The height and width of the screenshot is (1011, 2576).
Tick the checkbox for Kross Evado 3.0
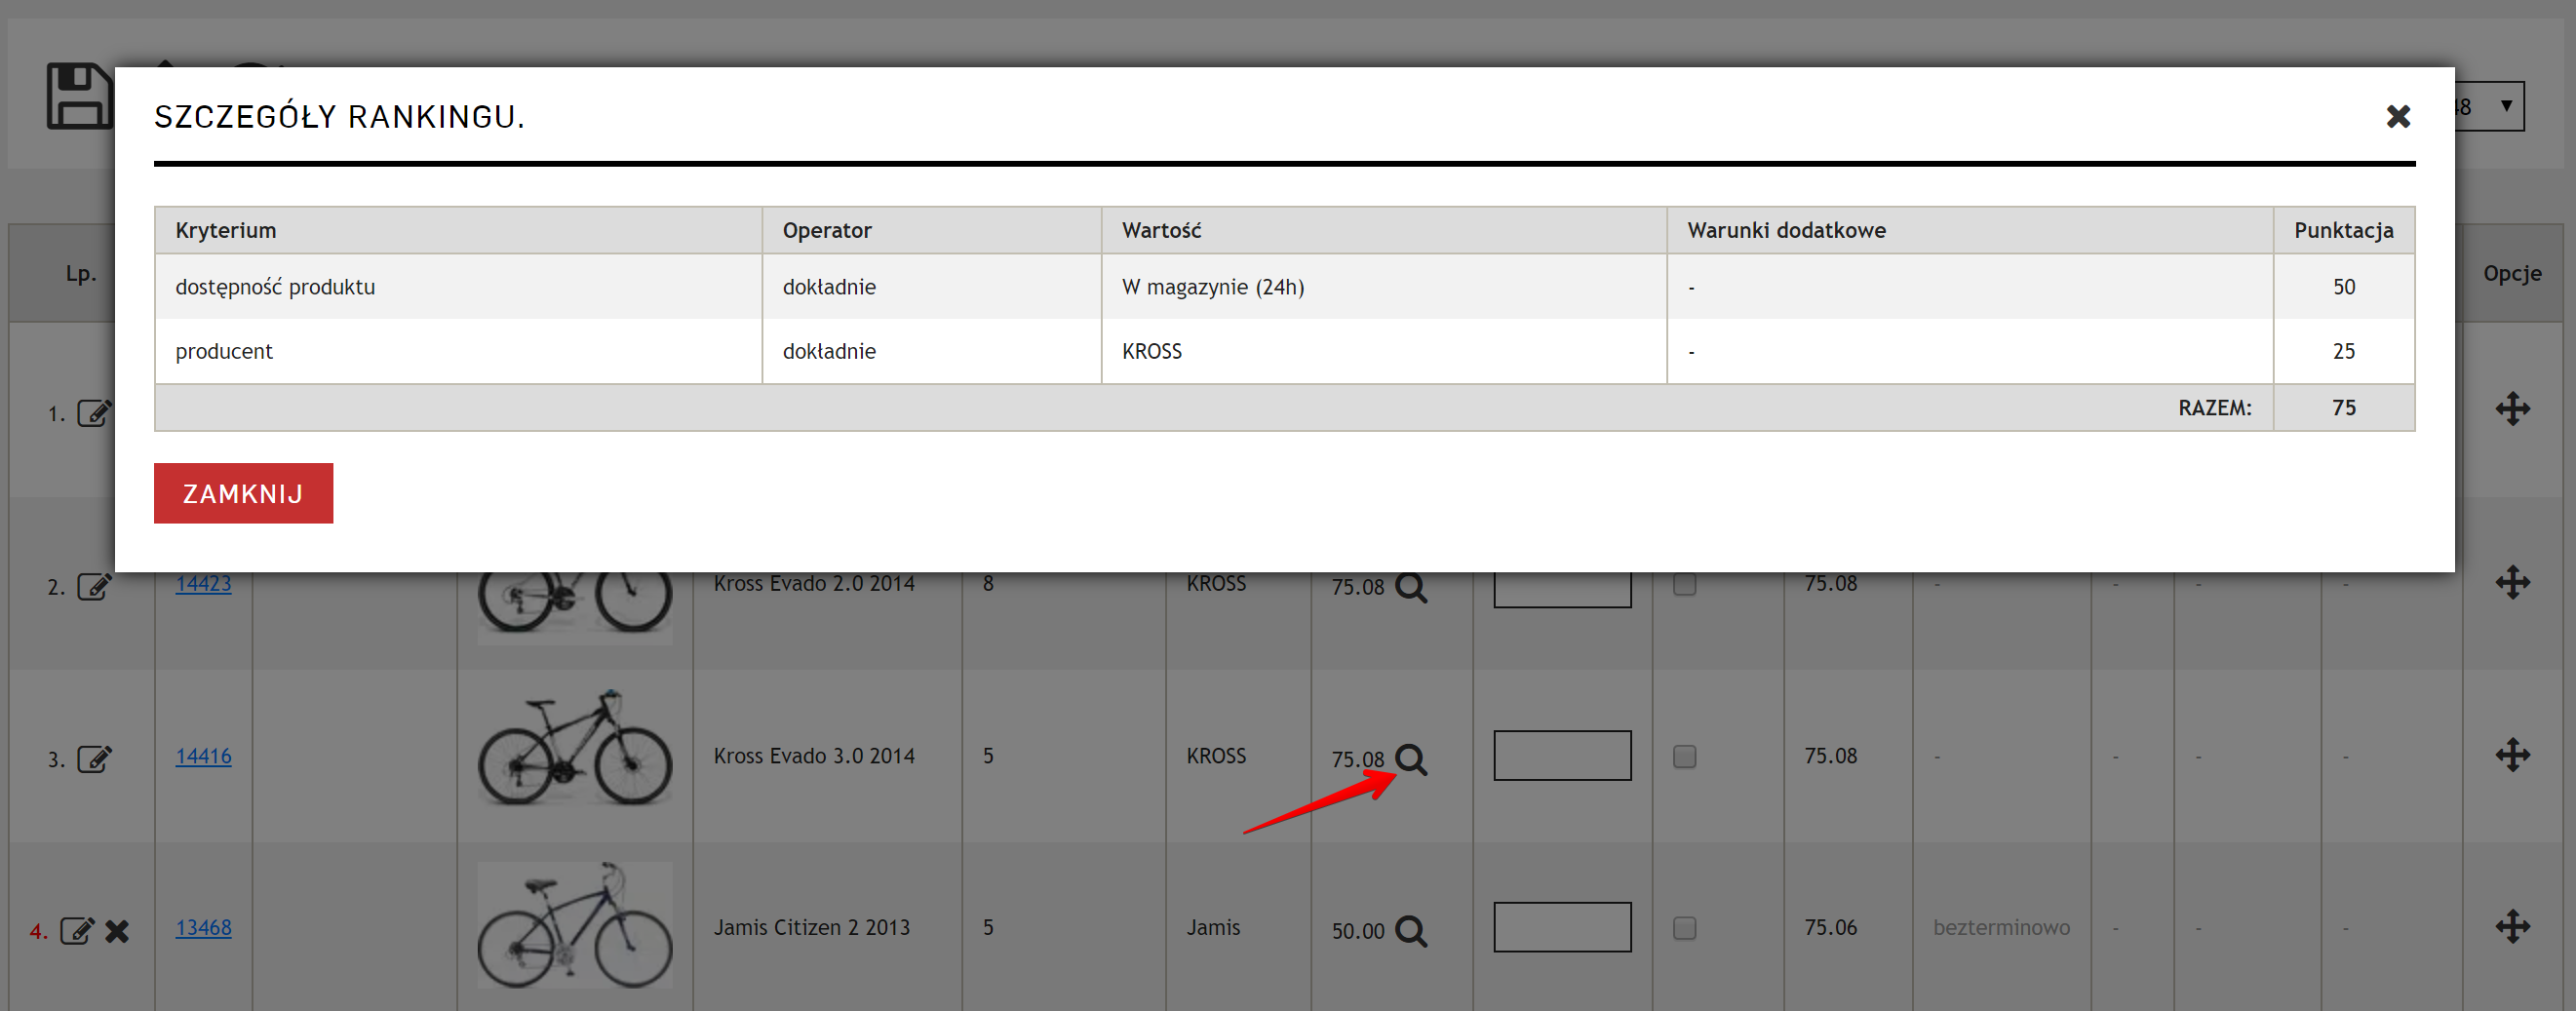pos(1684,756)
